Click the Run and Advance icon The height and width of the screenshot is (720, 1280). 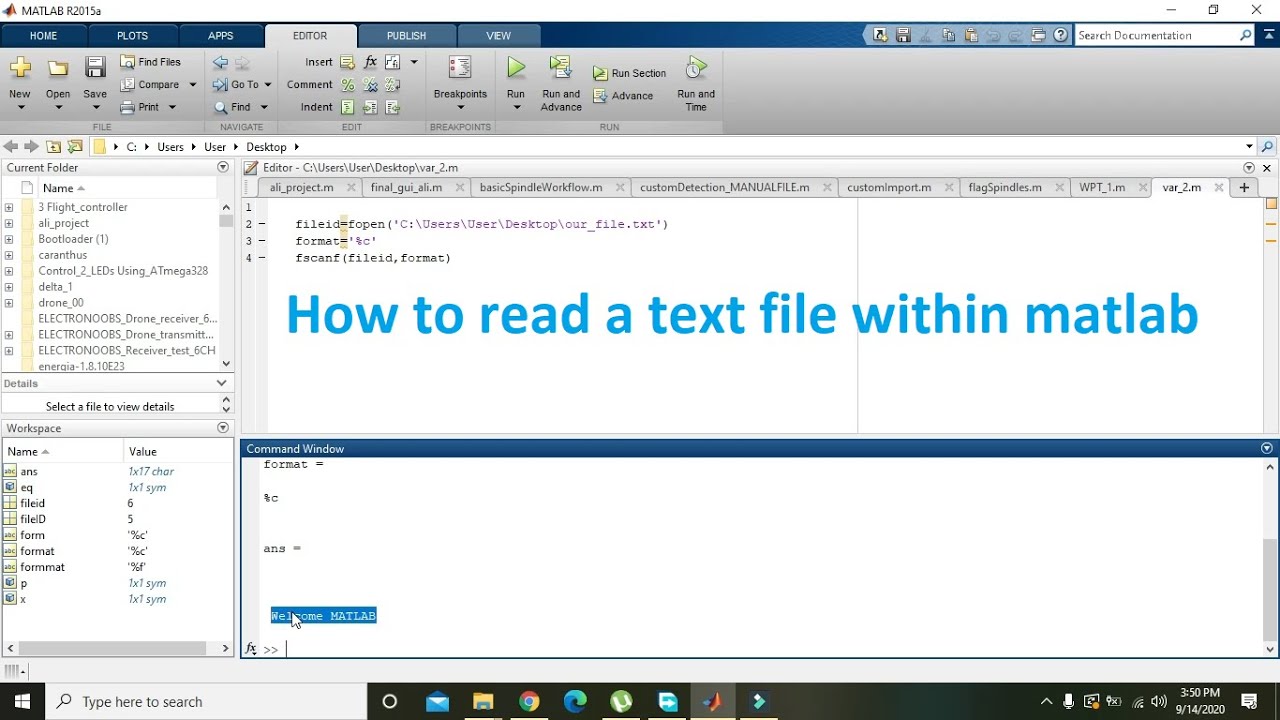click(x=560, y=68)
